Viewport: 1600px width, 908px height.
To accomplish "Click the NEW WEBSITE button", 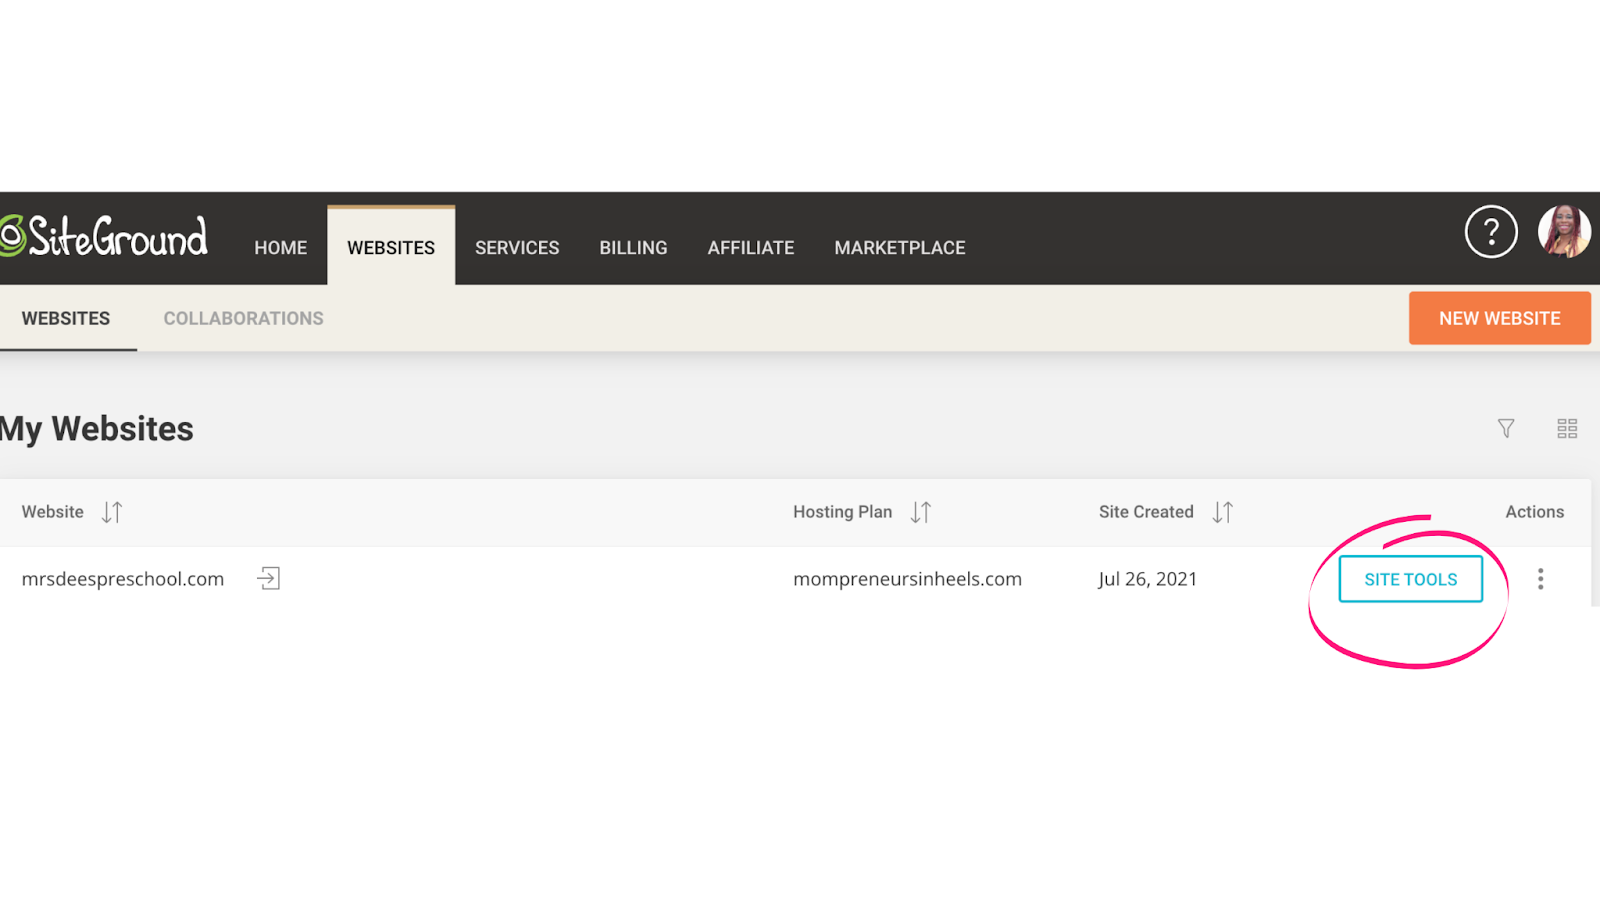I will pos(1500,318).
